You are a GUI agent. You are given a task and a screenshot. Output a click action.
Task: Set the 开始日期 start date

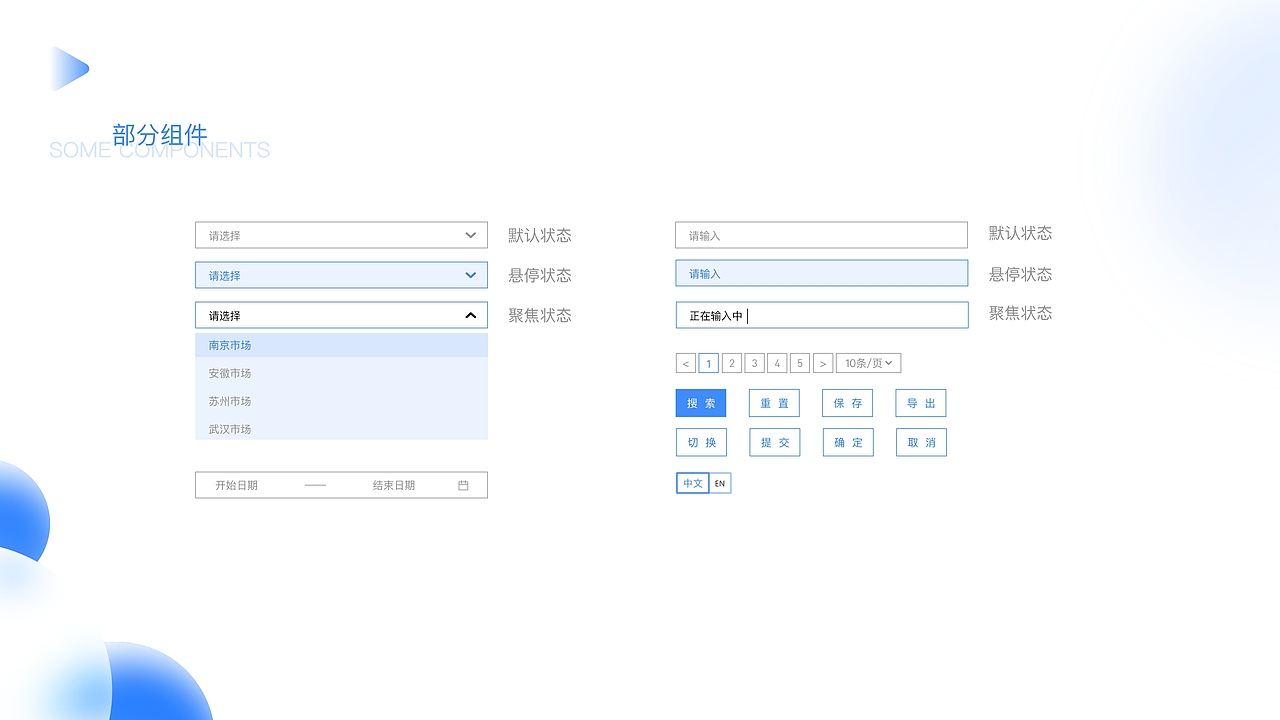[x=237, y=485]
